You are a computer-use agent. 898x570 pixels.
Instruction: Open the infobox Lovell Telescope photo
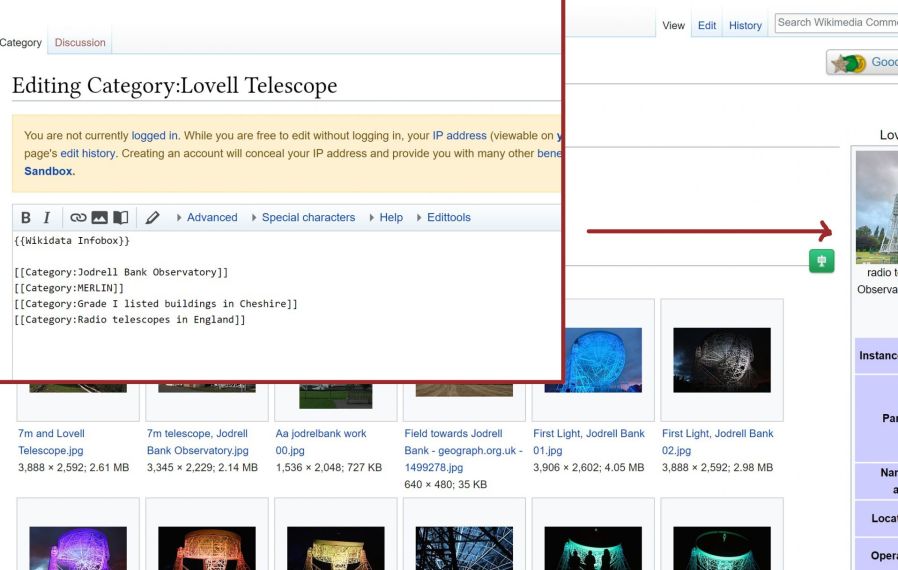[877, 207]
